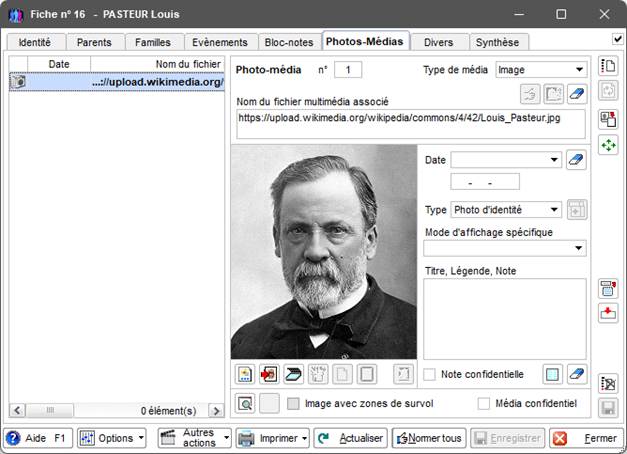Click the Fermer button
This screenshot has height=454, width=627.
pyautogui.click(x=585, y=438)
